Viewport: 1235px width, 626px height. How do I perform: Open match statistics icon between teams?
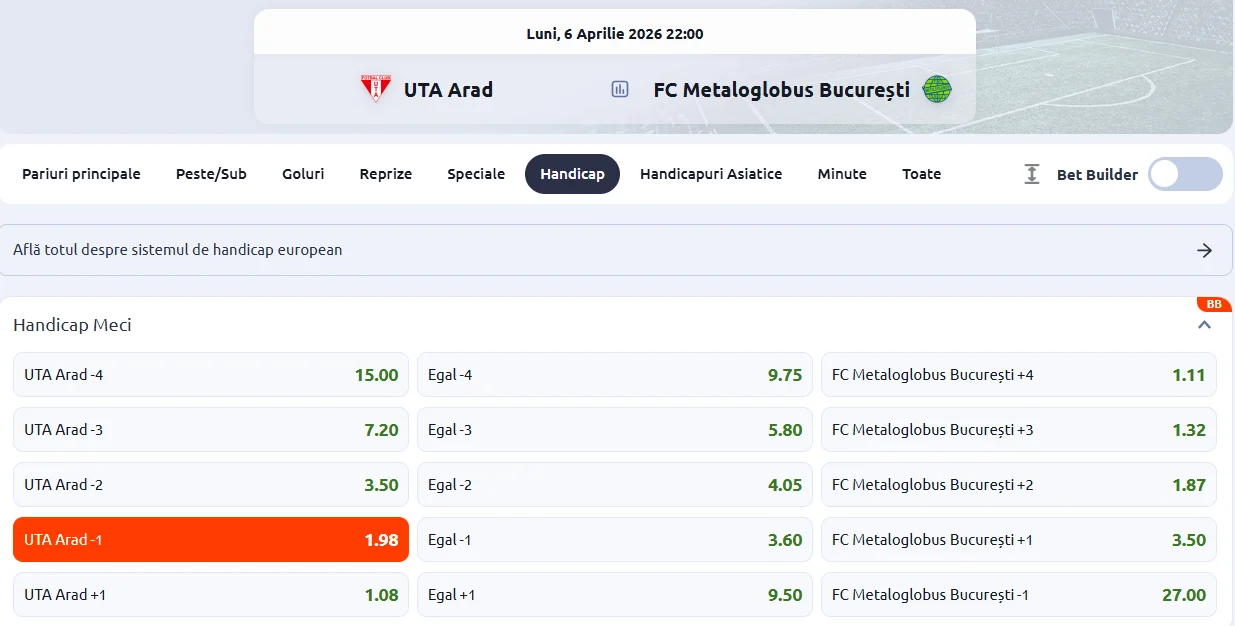pyautogui.click(x=620, y=89)
